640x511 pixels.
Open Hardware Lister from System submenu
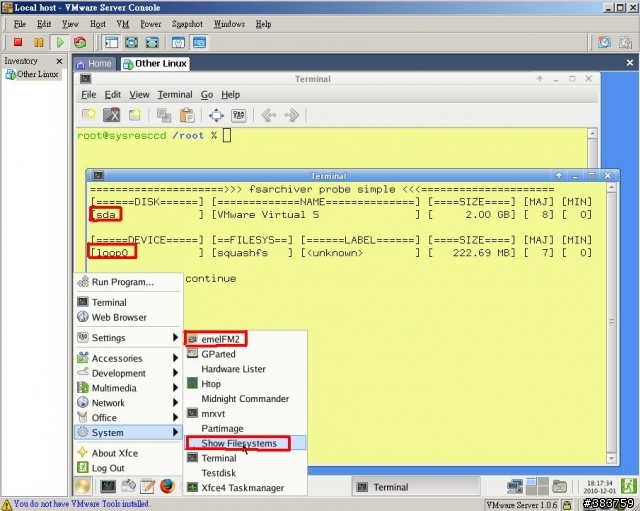245,369
